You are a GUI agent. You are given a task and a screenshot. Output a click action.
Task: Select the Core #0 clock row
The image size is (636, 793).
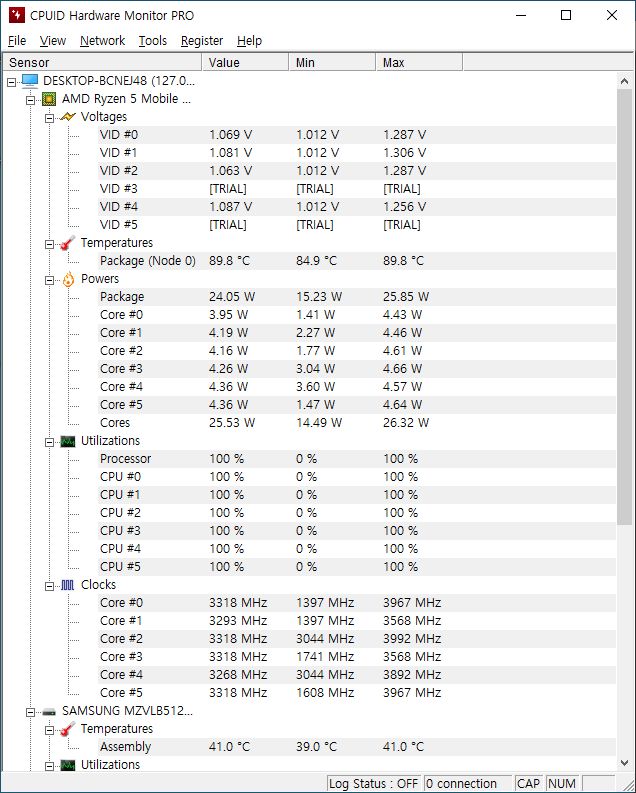click(357, 603)
